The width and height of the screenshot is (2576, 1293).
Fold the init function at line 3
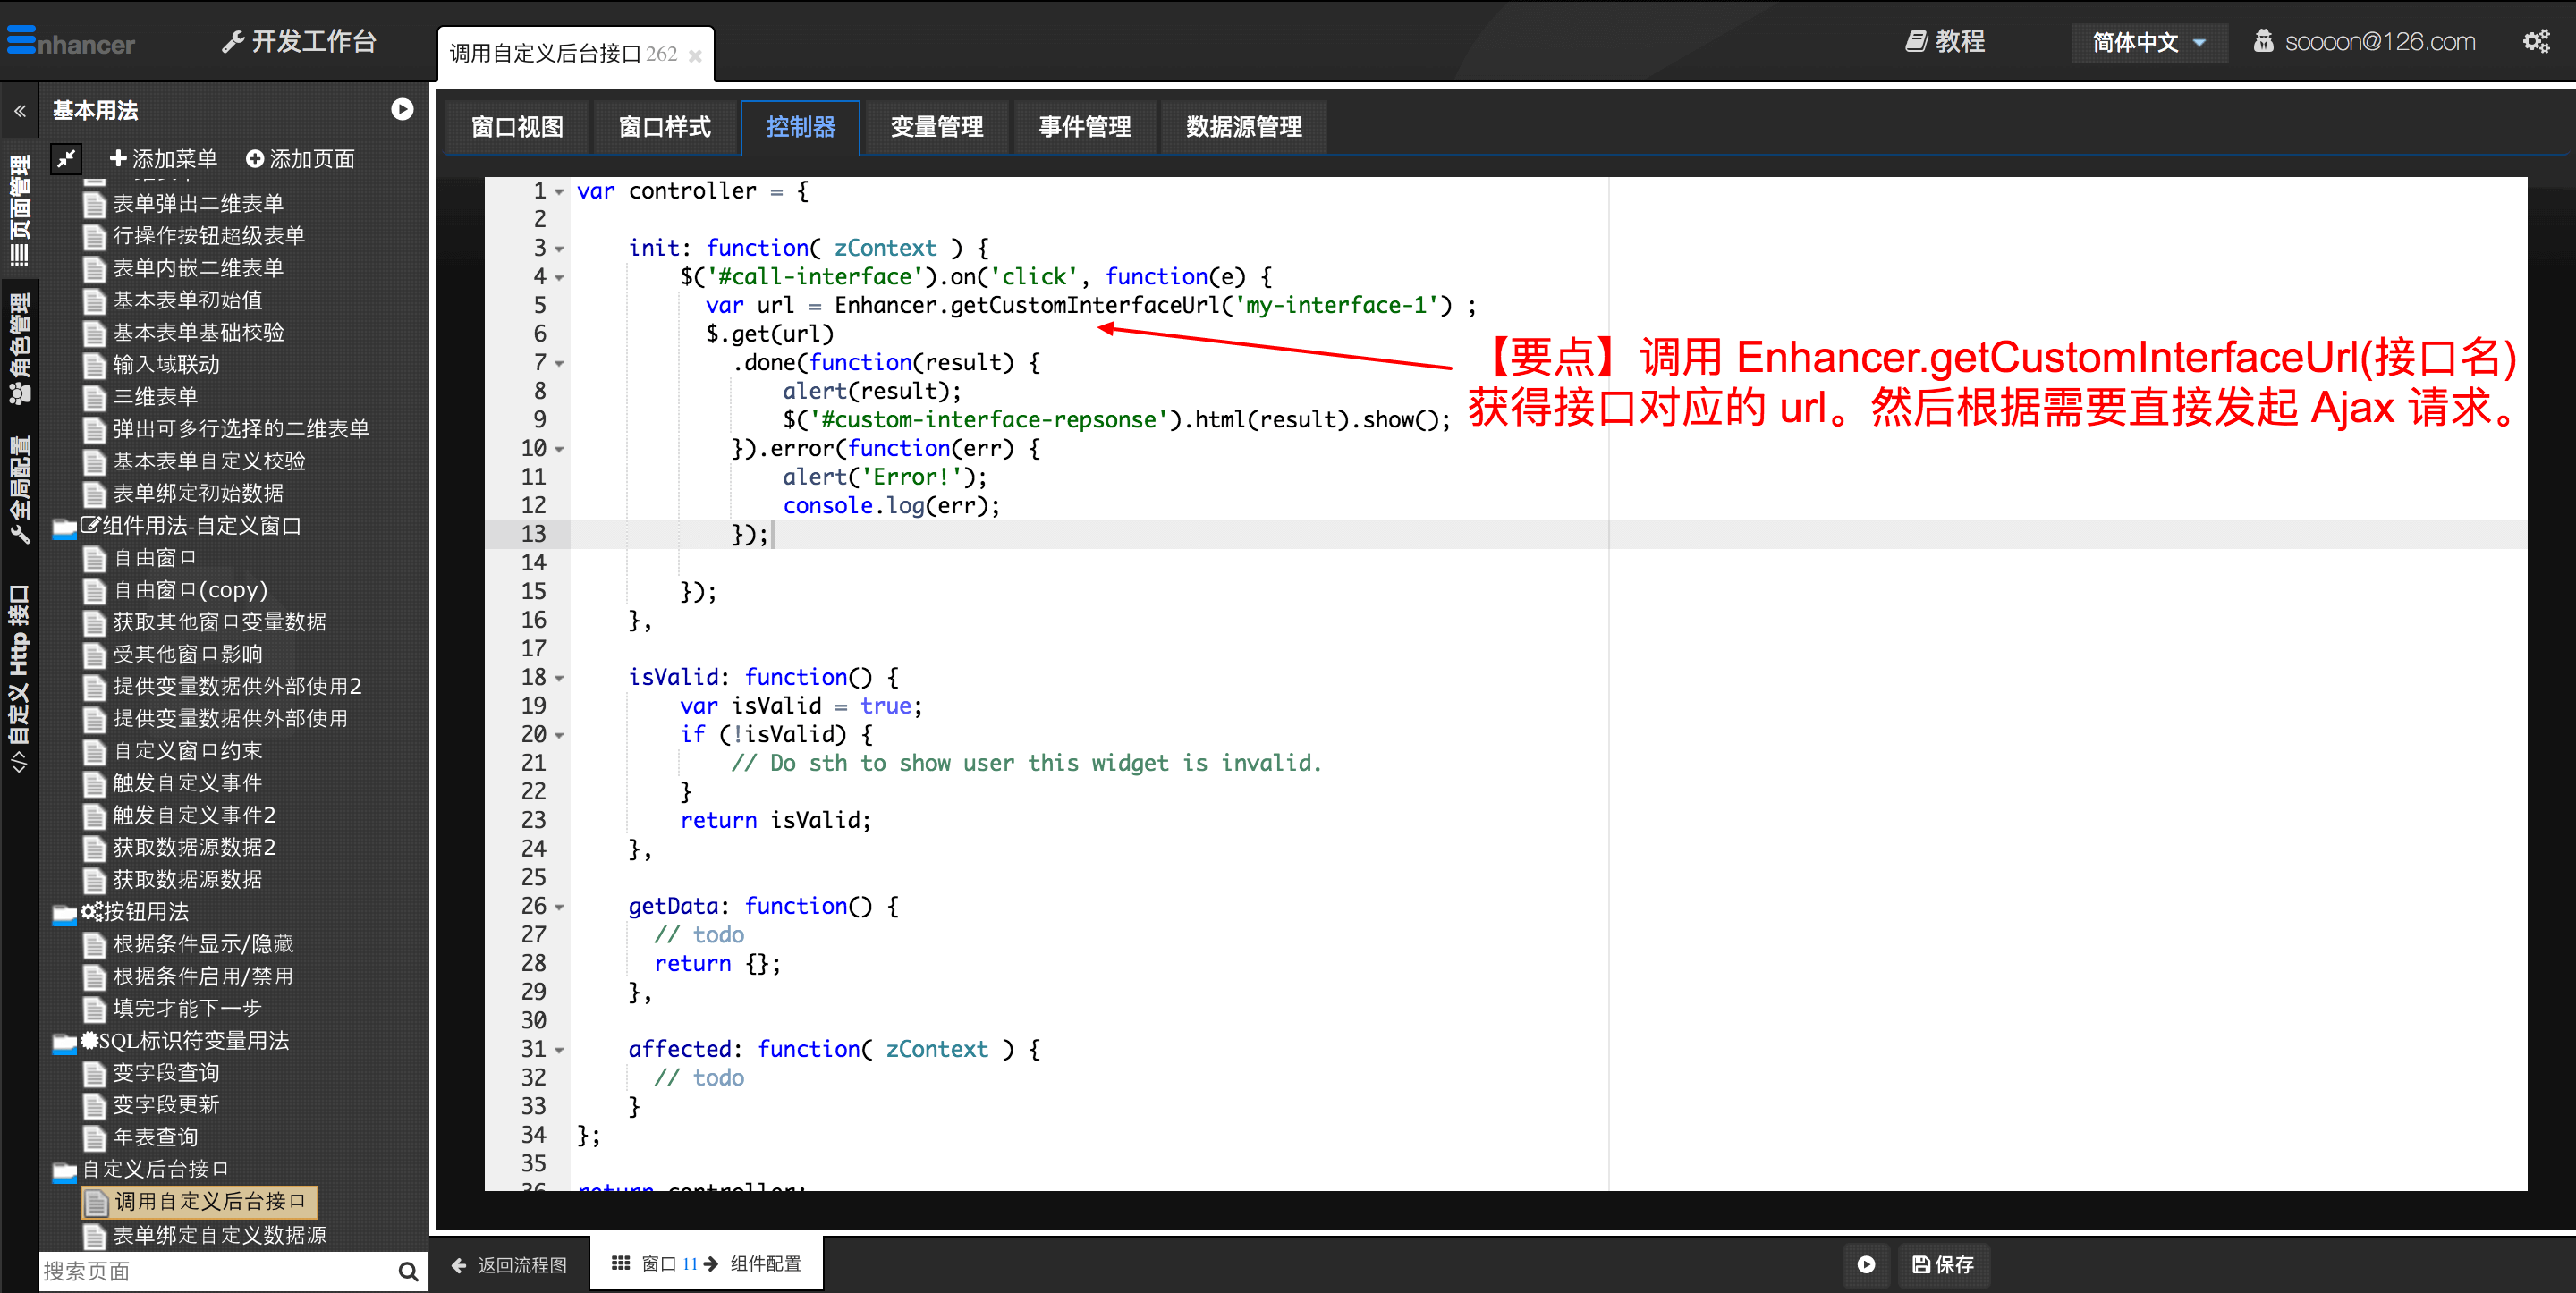coord(559,249)
